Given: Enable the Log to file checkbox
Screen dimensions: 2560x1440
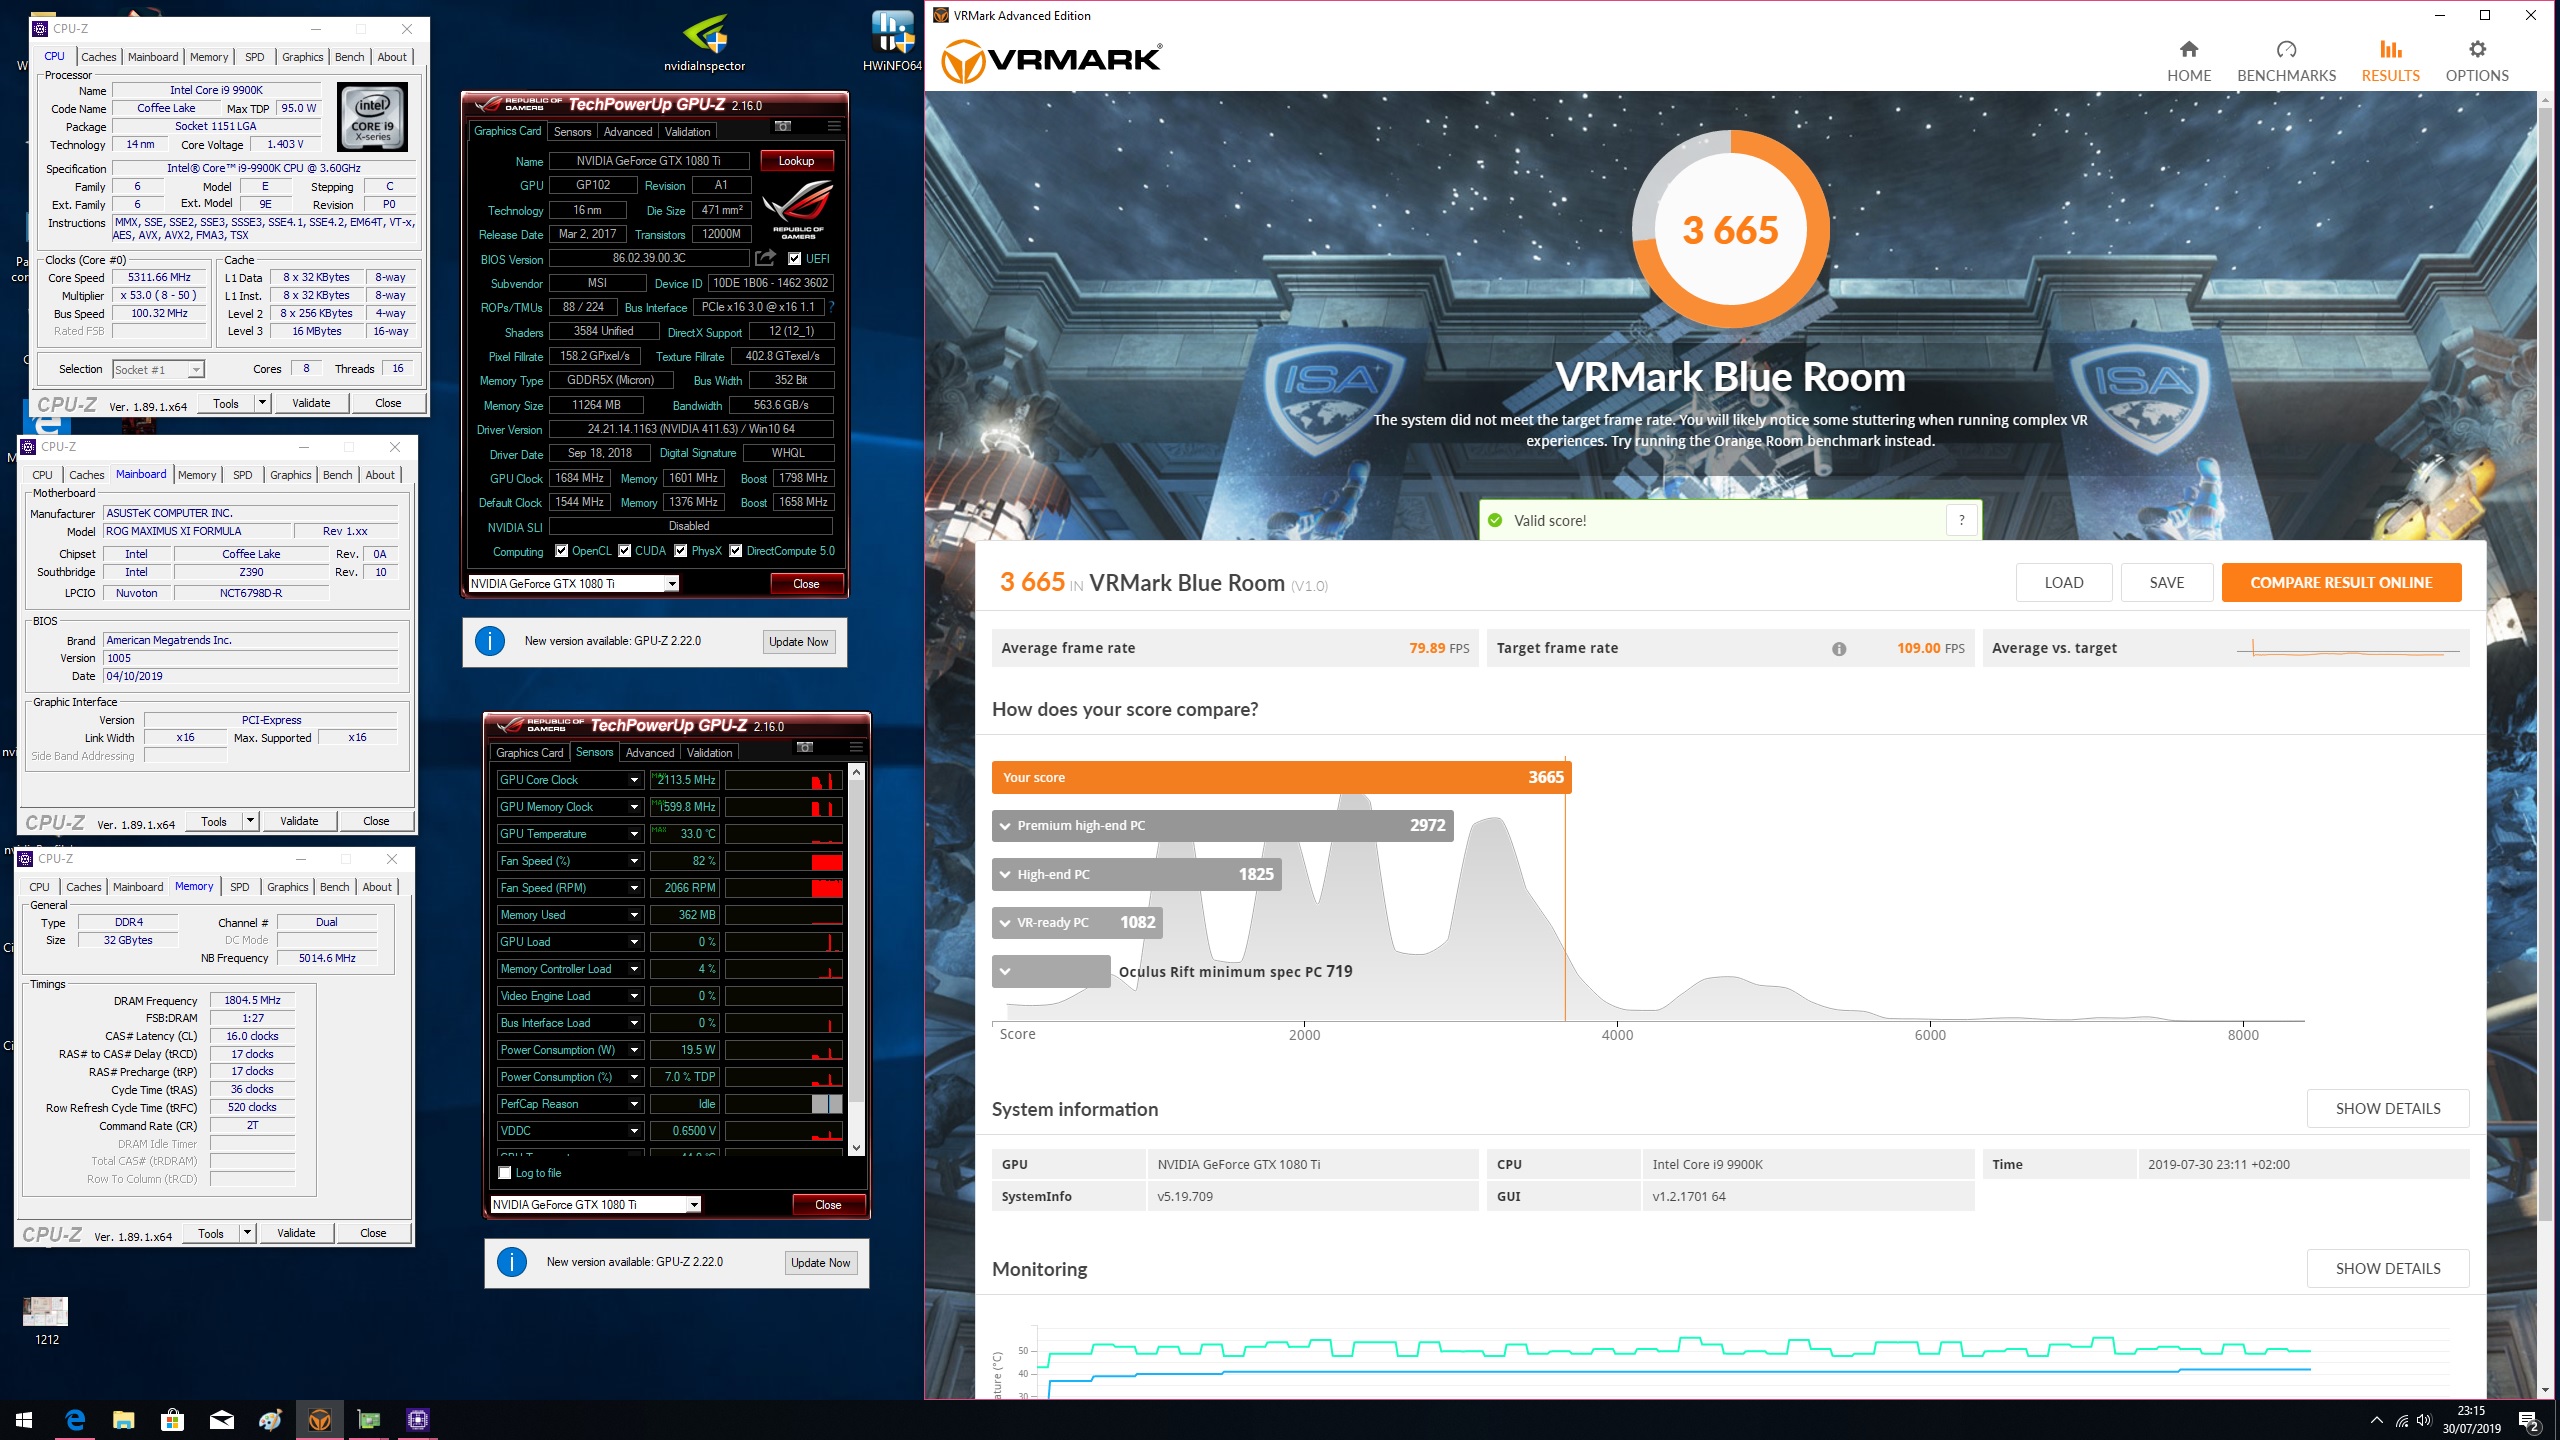Looking at the screenshot, I should (x=505, y=1173).
